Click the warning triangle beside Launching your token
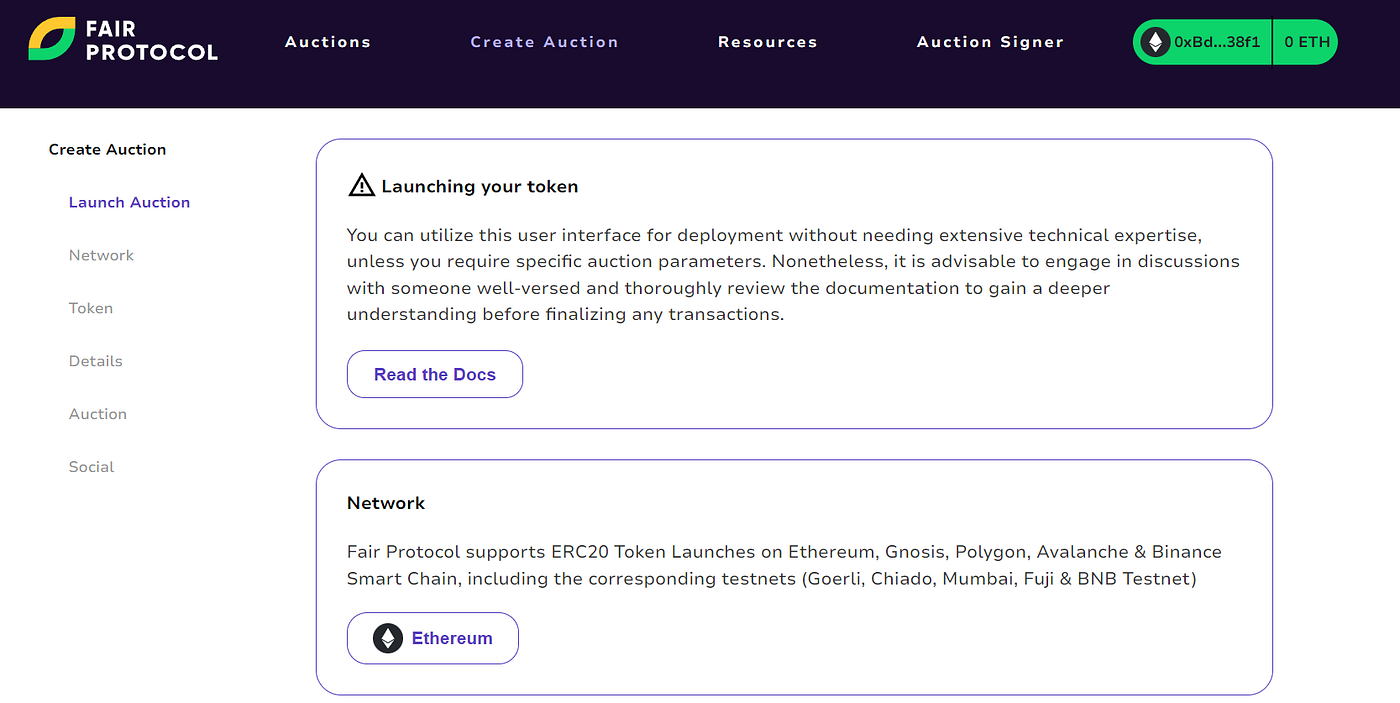Screen dimensions: 1400x703 360,184
